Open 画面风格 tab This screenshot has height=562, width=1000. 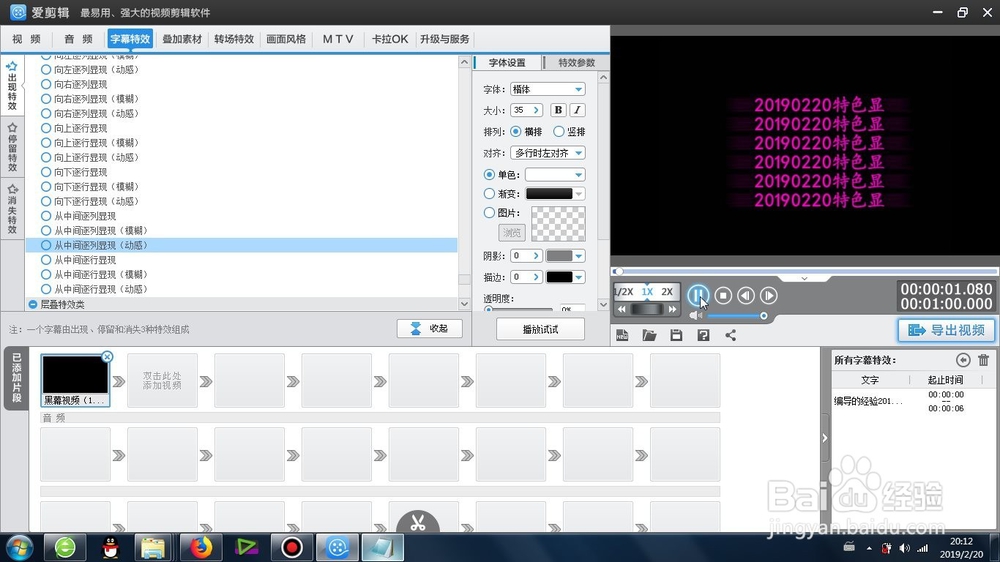[x=286, y=39]
